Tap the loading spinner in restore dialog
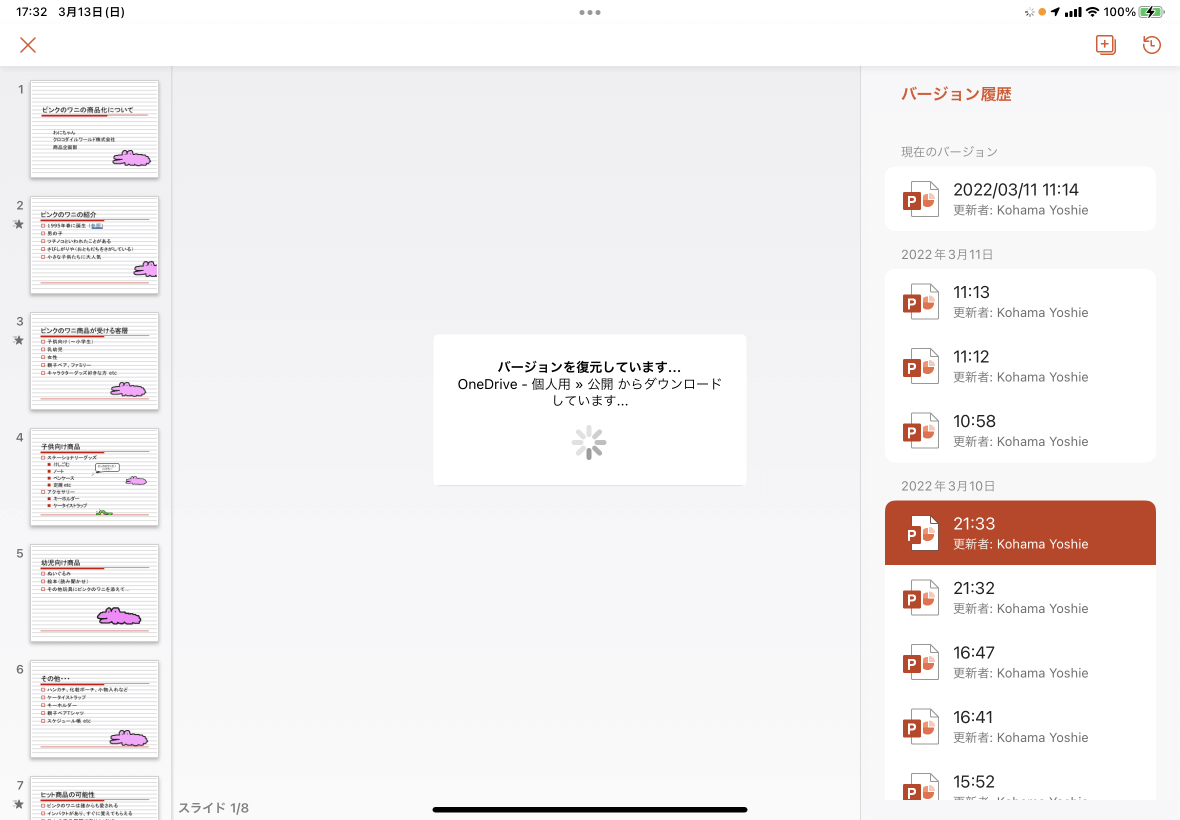Viewport: 1180px width, 820px height. 589,443
